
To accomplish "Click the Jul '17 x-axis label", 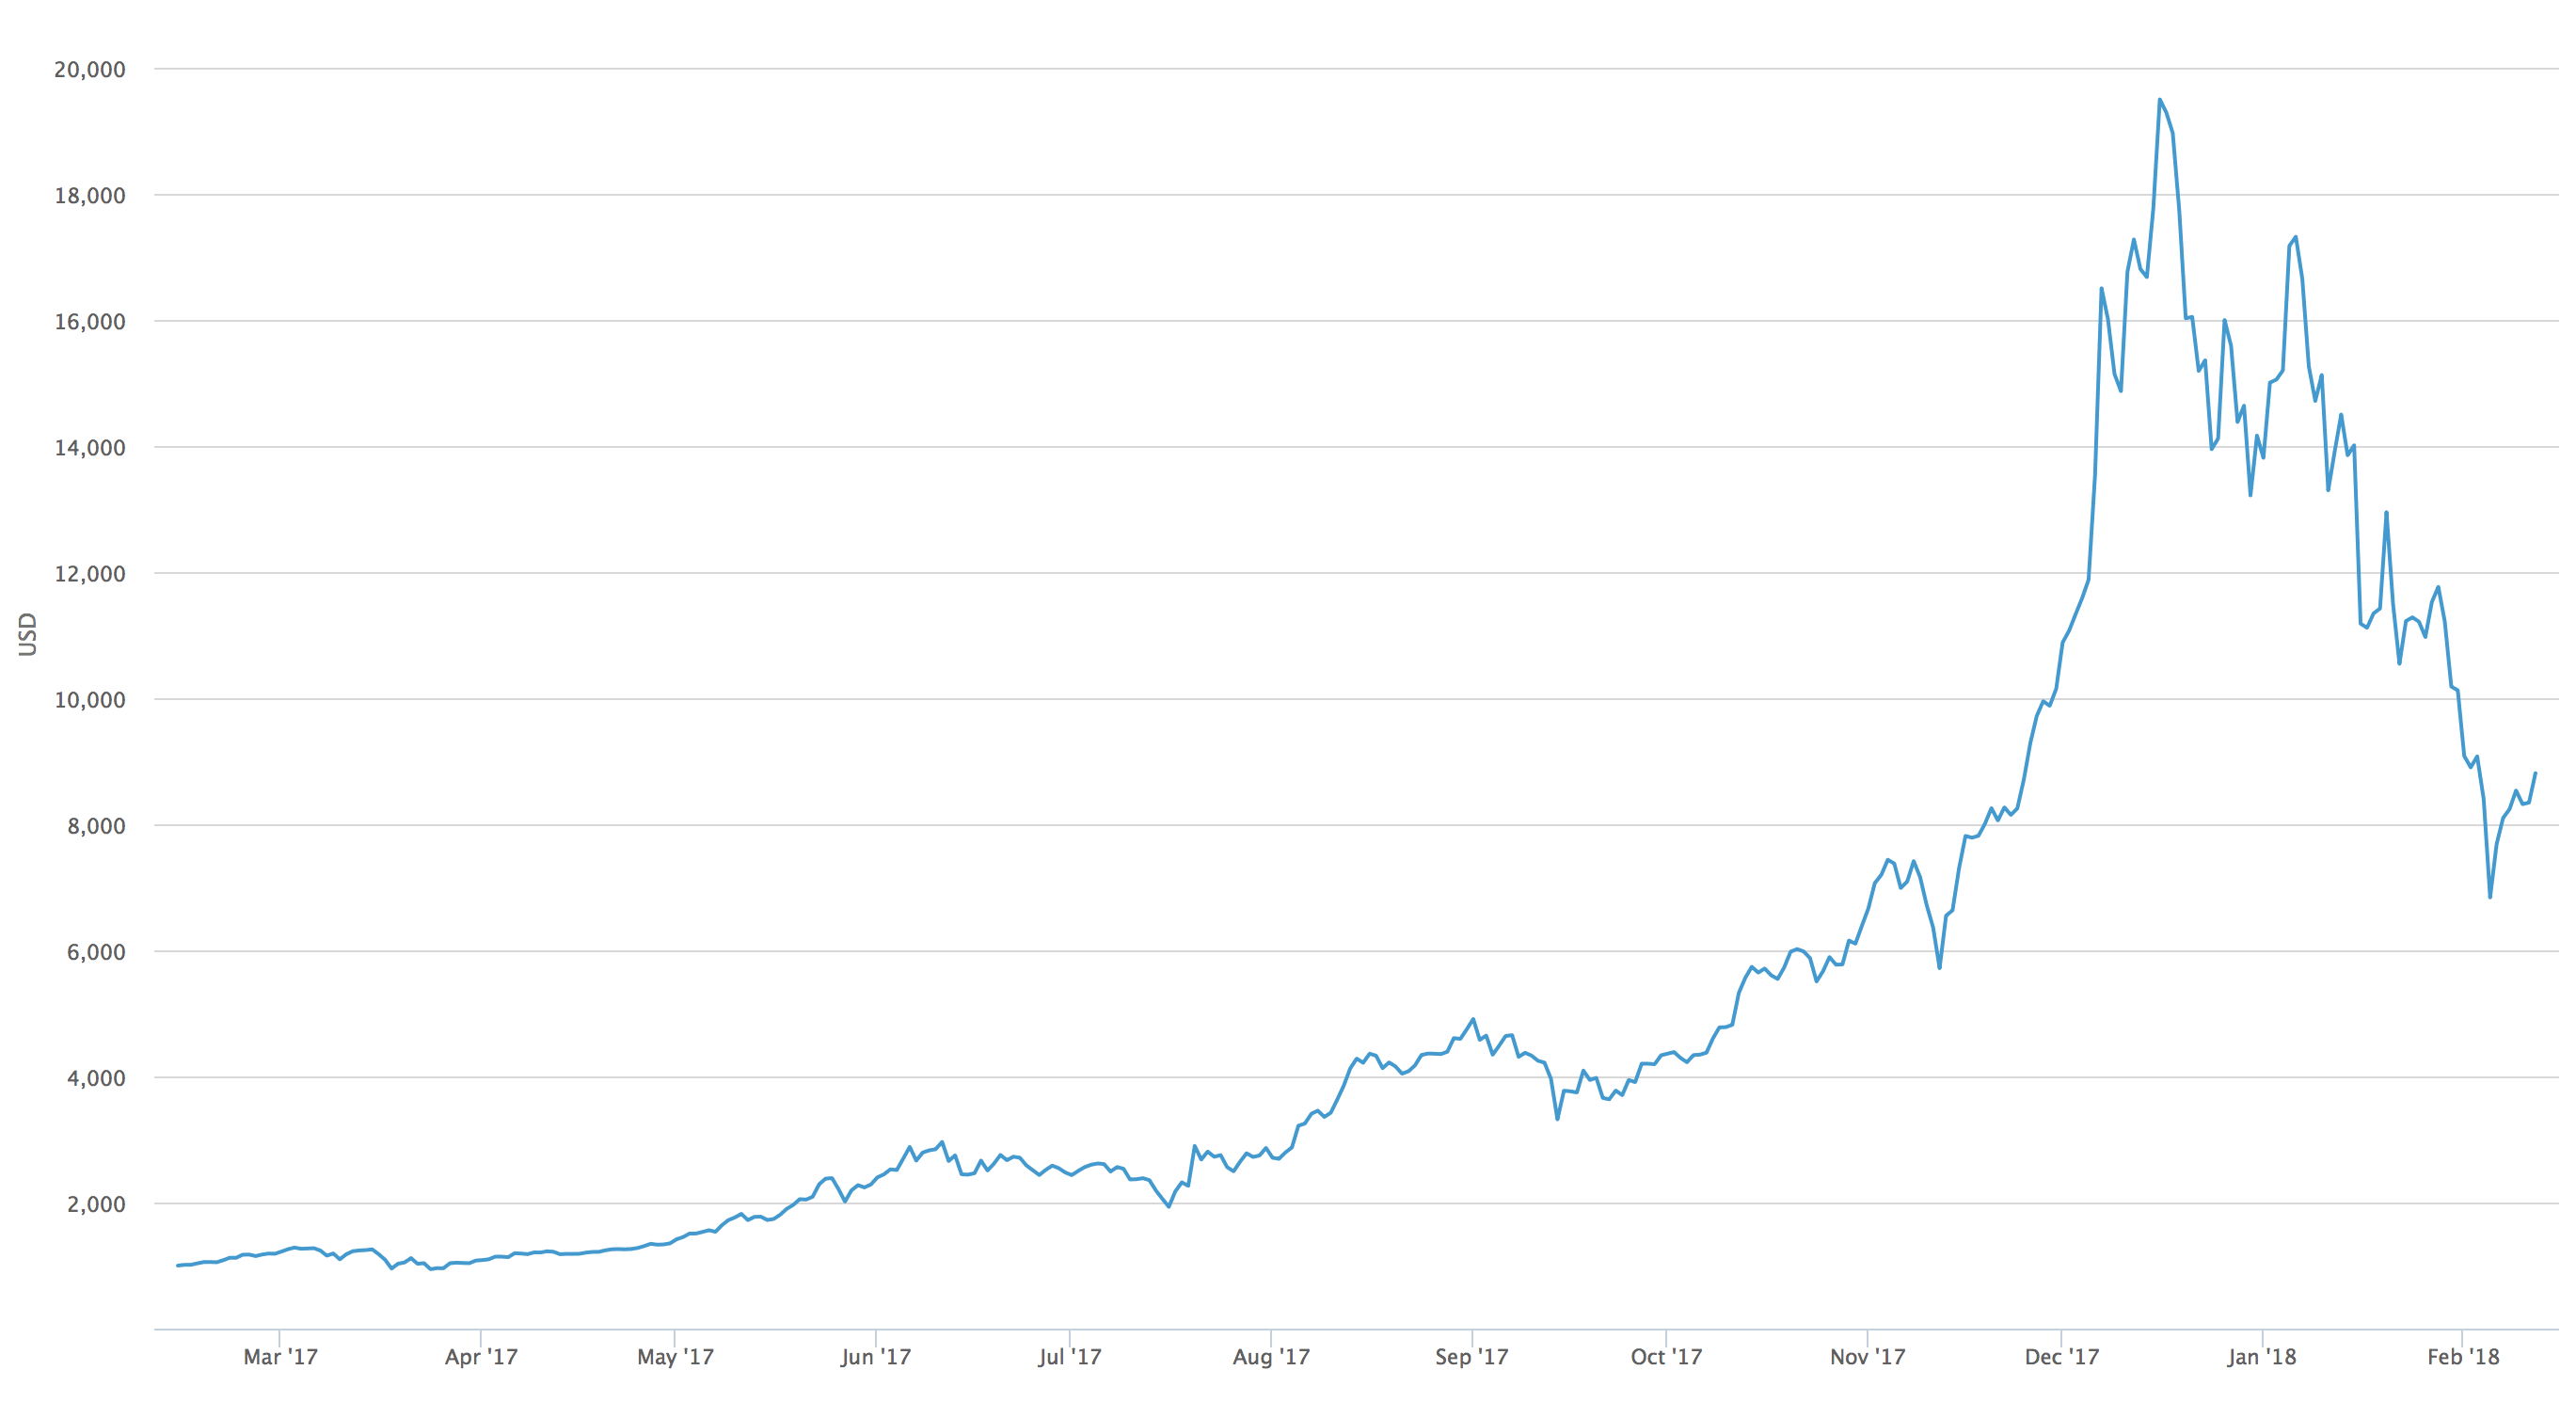I will click(1069, 1356).
